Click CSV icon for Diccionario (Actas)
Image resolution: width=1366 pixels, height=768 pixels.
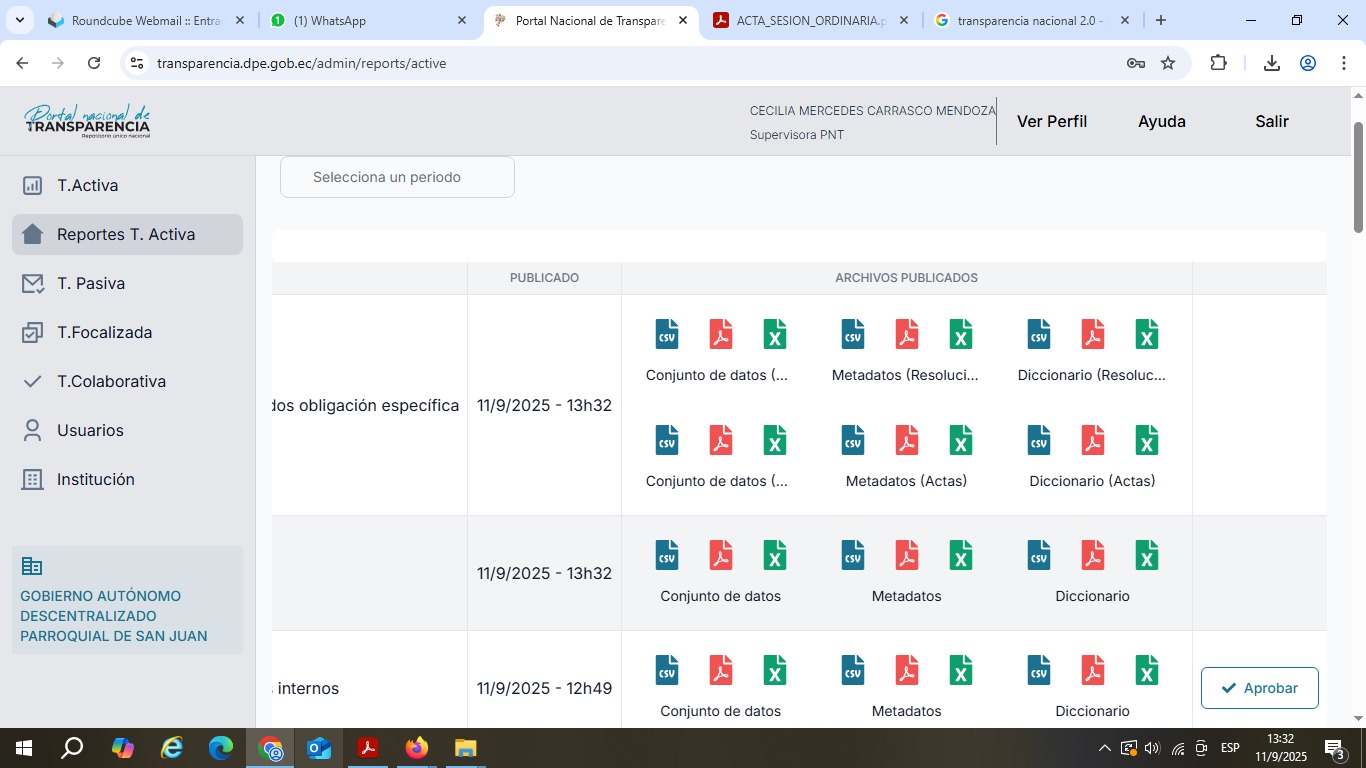click(1039, 440)
